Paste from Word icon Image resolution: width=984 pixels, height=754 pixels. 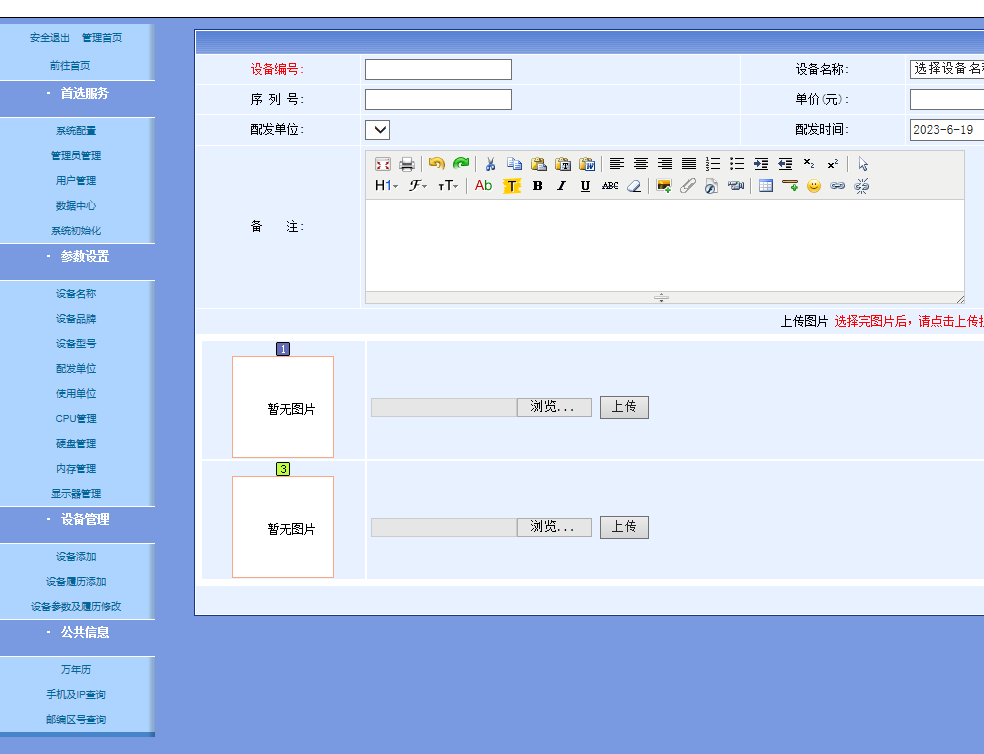(587, 164)
